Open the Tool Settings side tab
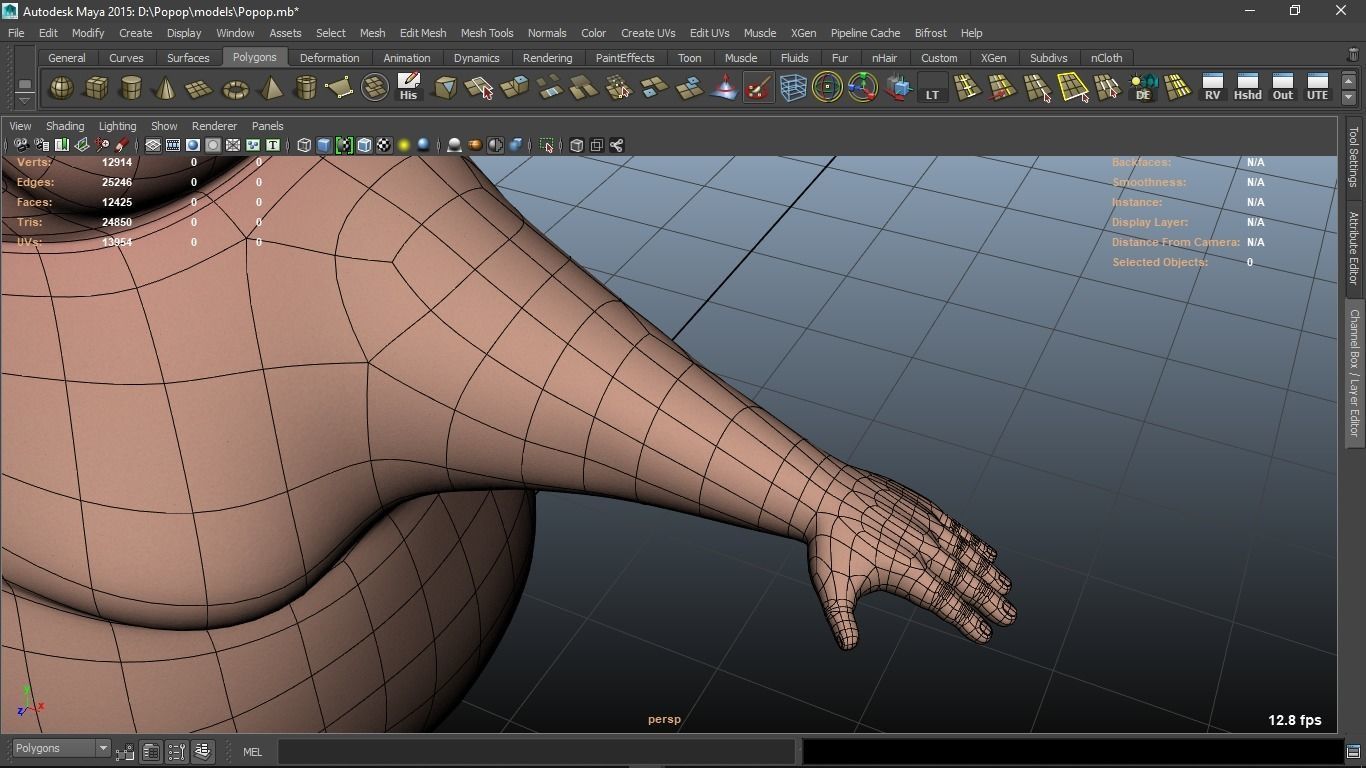Image resolution: width=1366 pixels, height=768 pixels. (x=1354, y=156)
